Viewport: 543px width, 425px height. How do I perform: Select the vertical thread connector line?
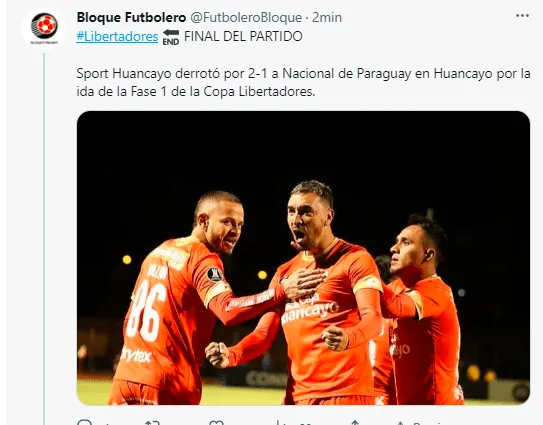point(44,239)
